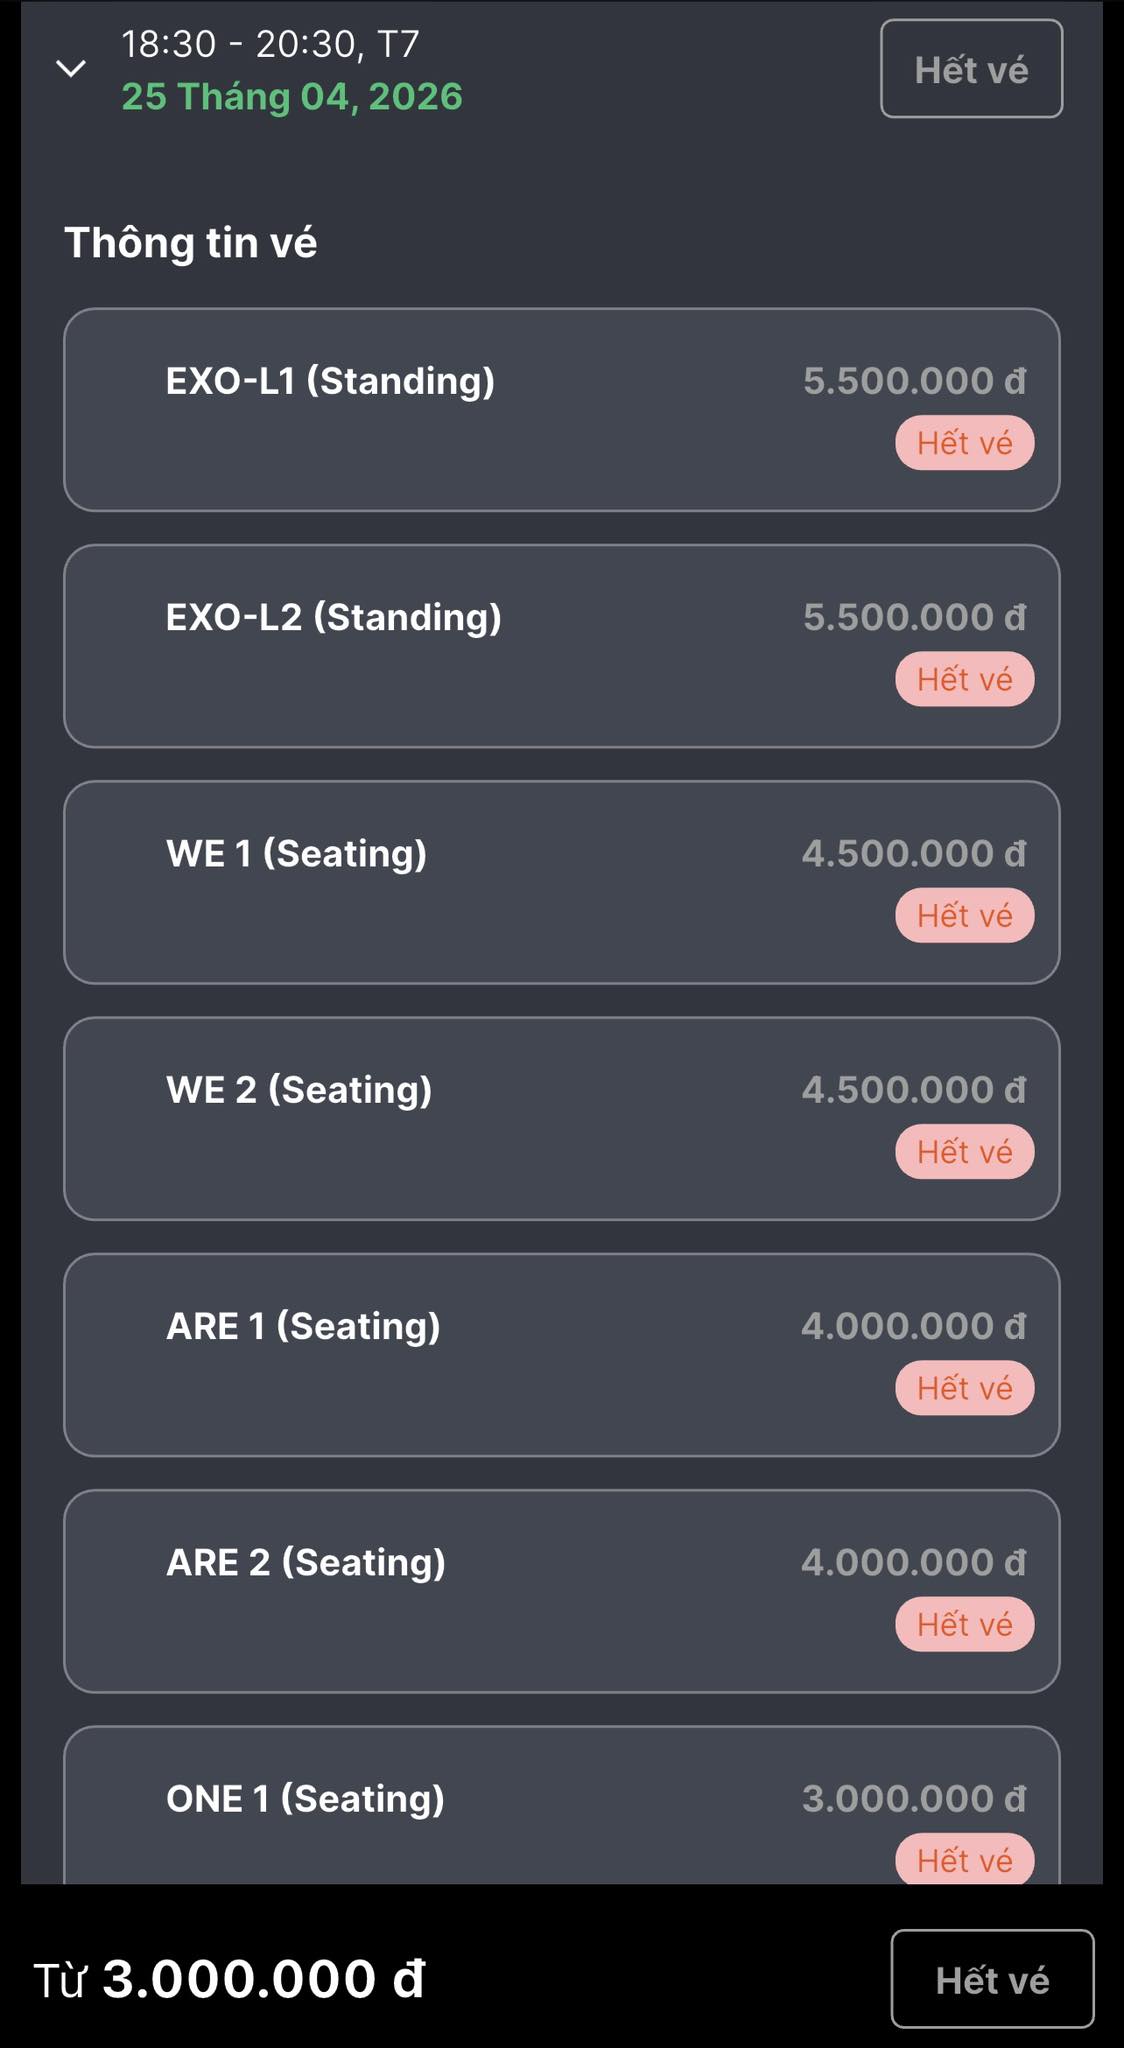
Task: Click bottom Hết vé button by price
Action: (992, 1979)
